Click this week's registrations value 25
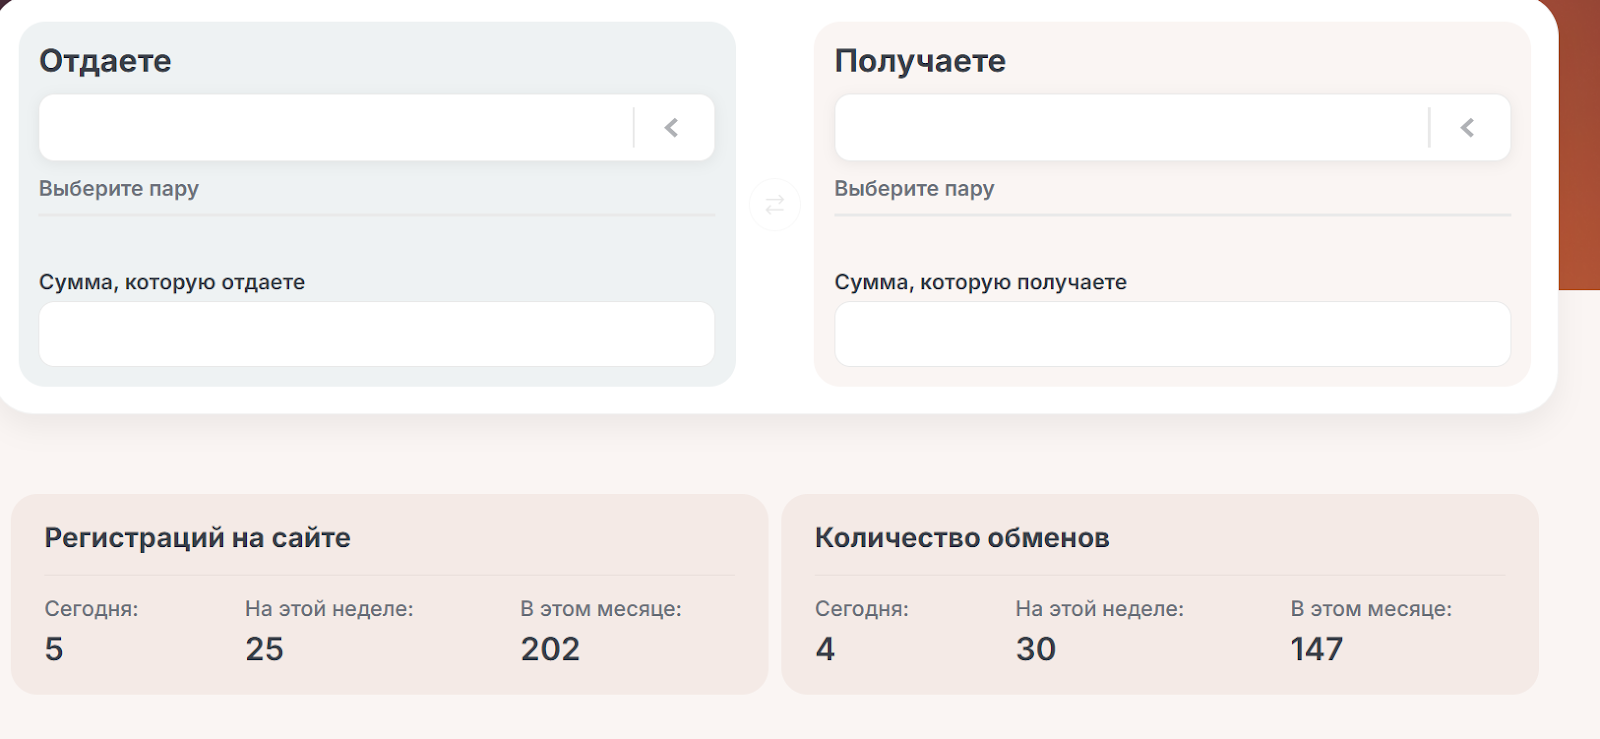 click(x=265, y=649)
